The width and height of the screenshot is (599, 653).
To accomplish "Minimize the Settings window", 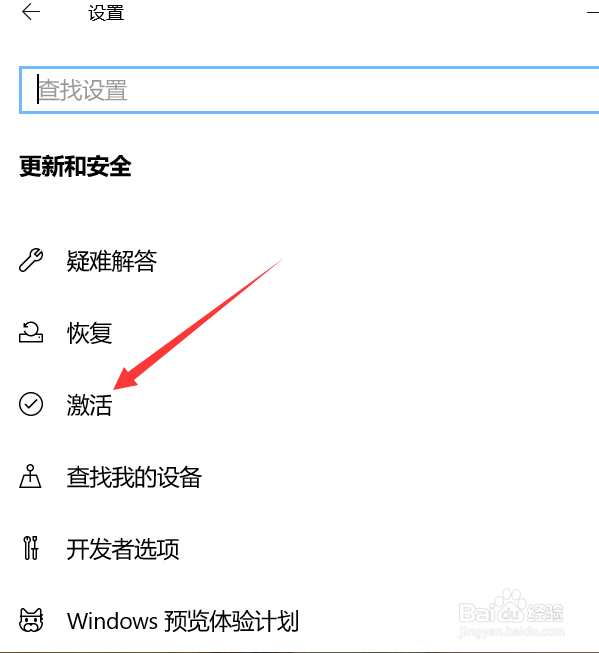I will click(x=593, y=12).
